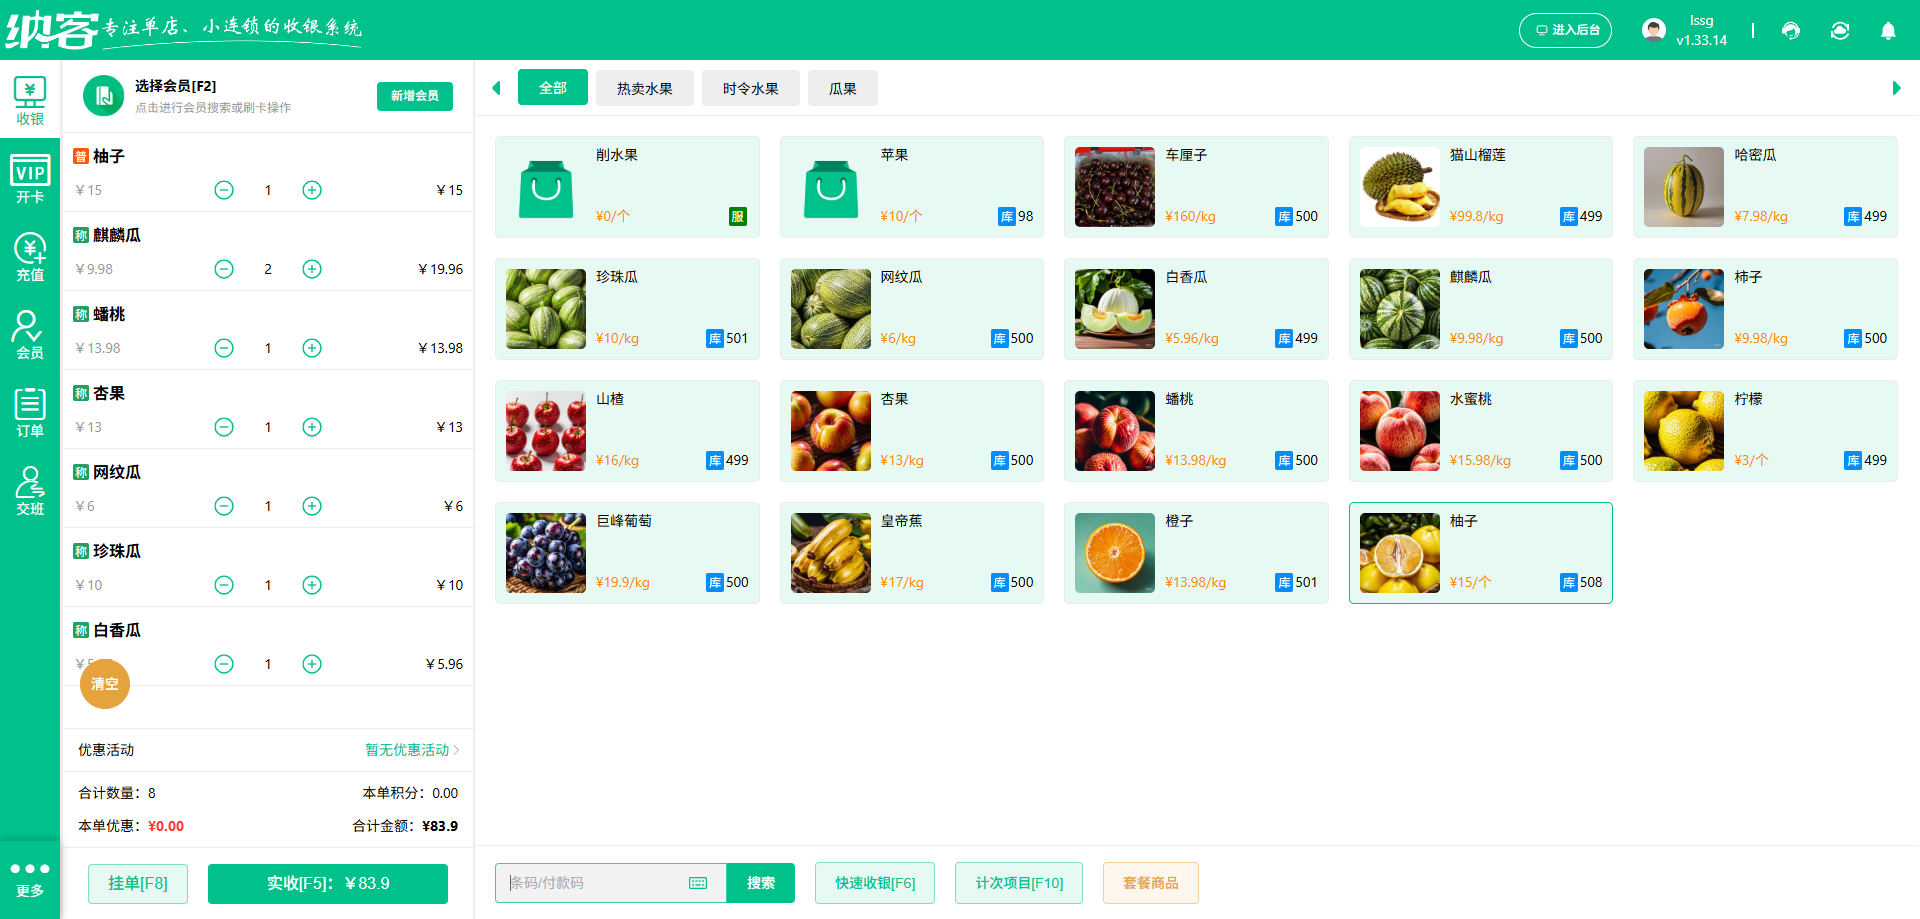Open 更多 more options in sidebar
The image size is (1920, 919).
click(30, 879)
